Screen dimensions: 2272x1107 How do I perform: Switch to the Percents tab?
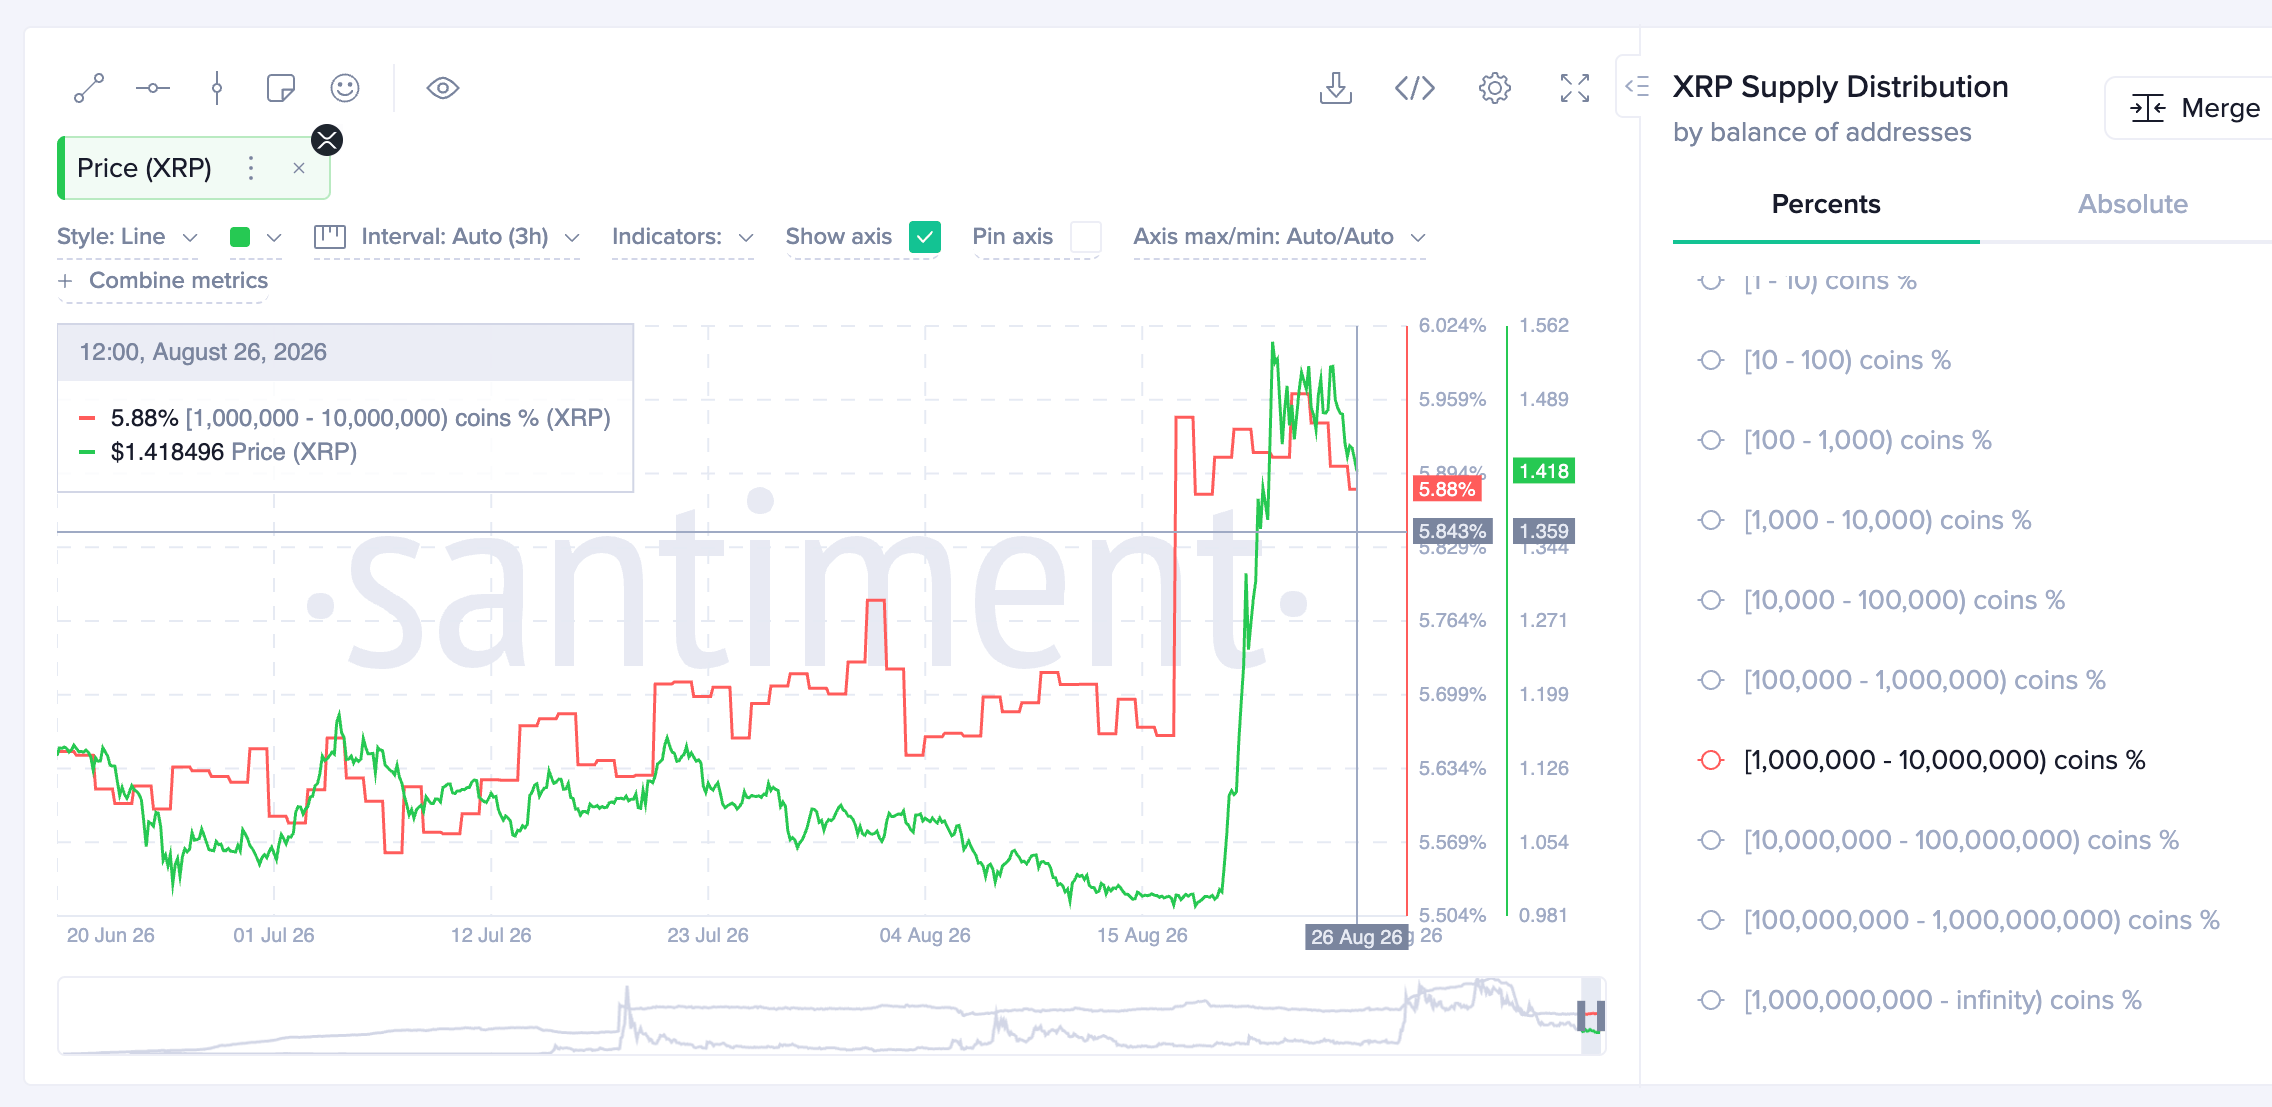coord(1826,204)
